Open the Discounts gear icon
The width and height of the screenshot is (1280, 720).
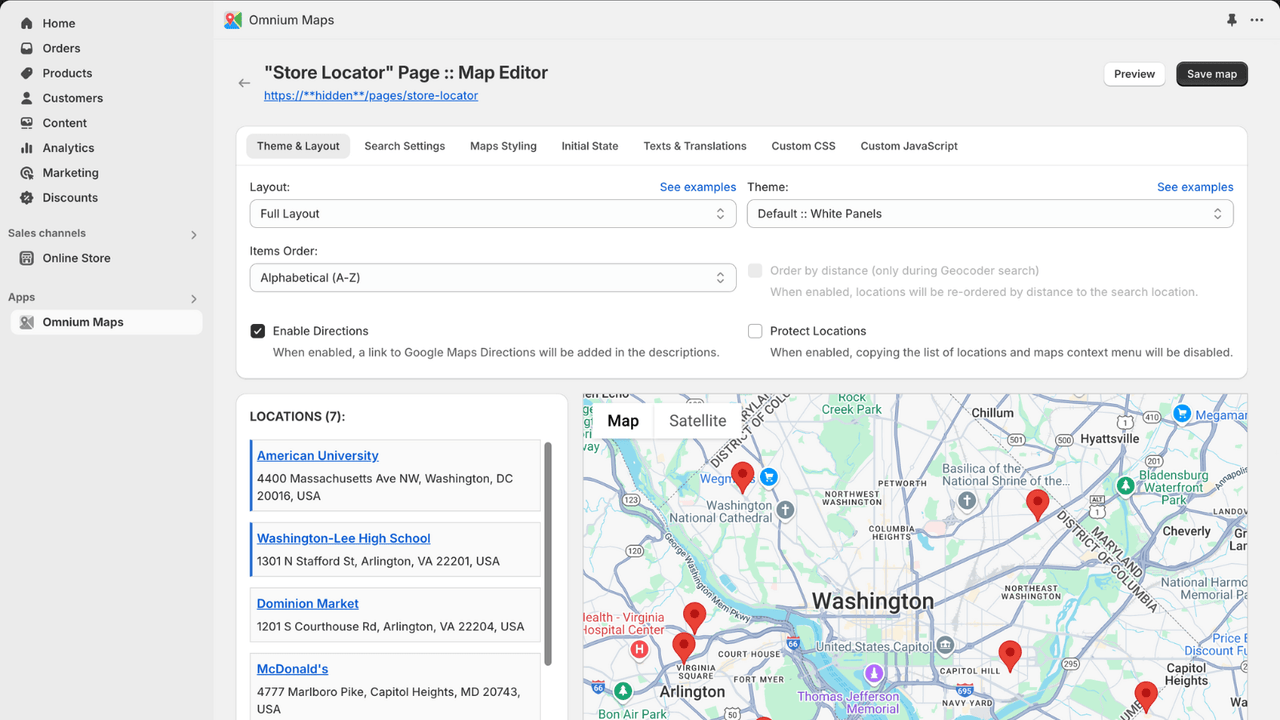coord(27,198)
